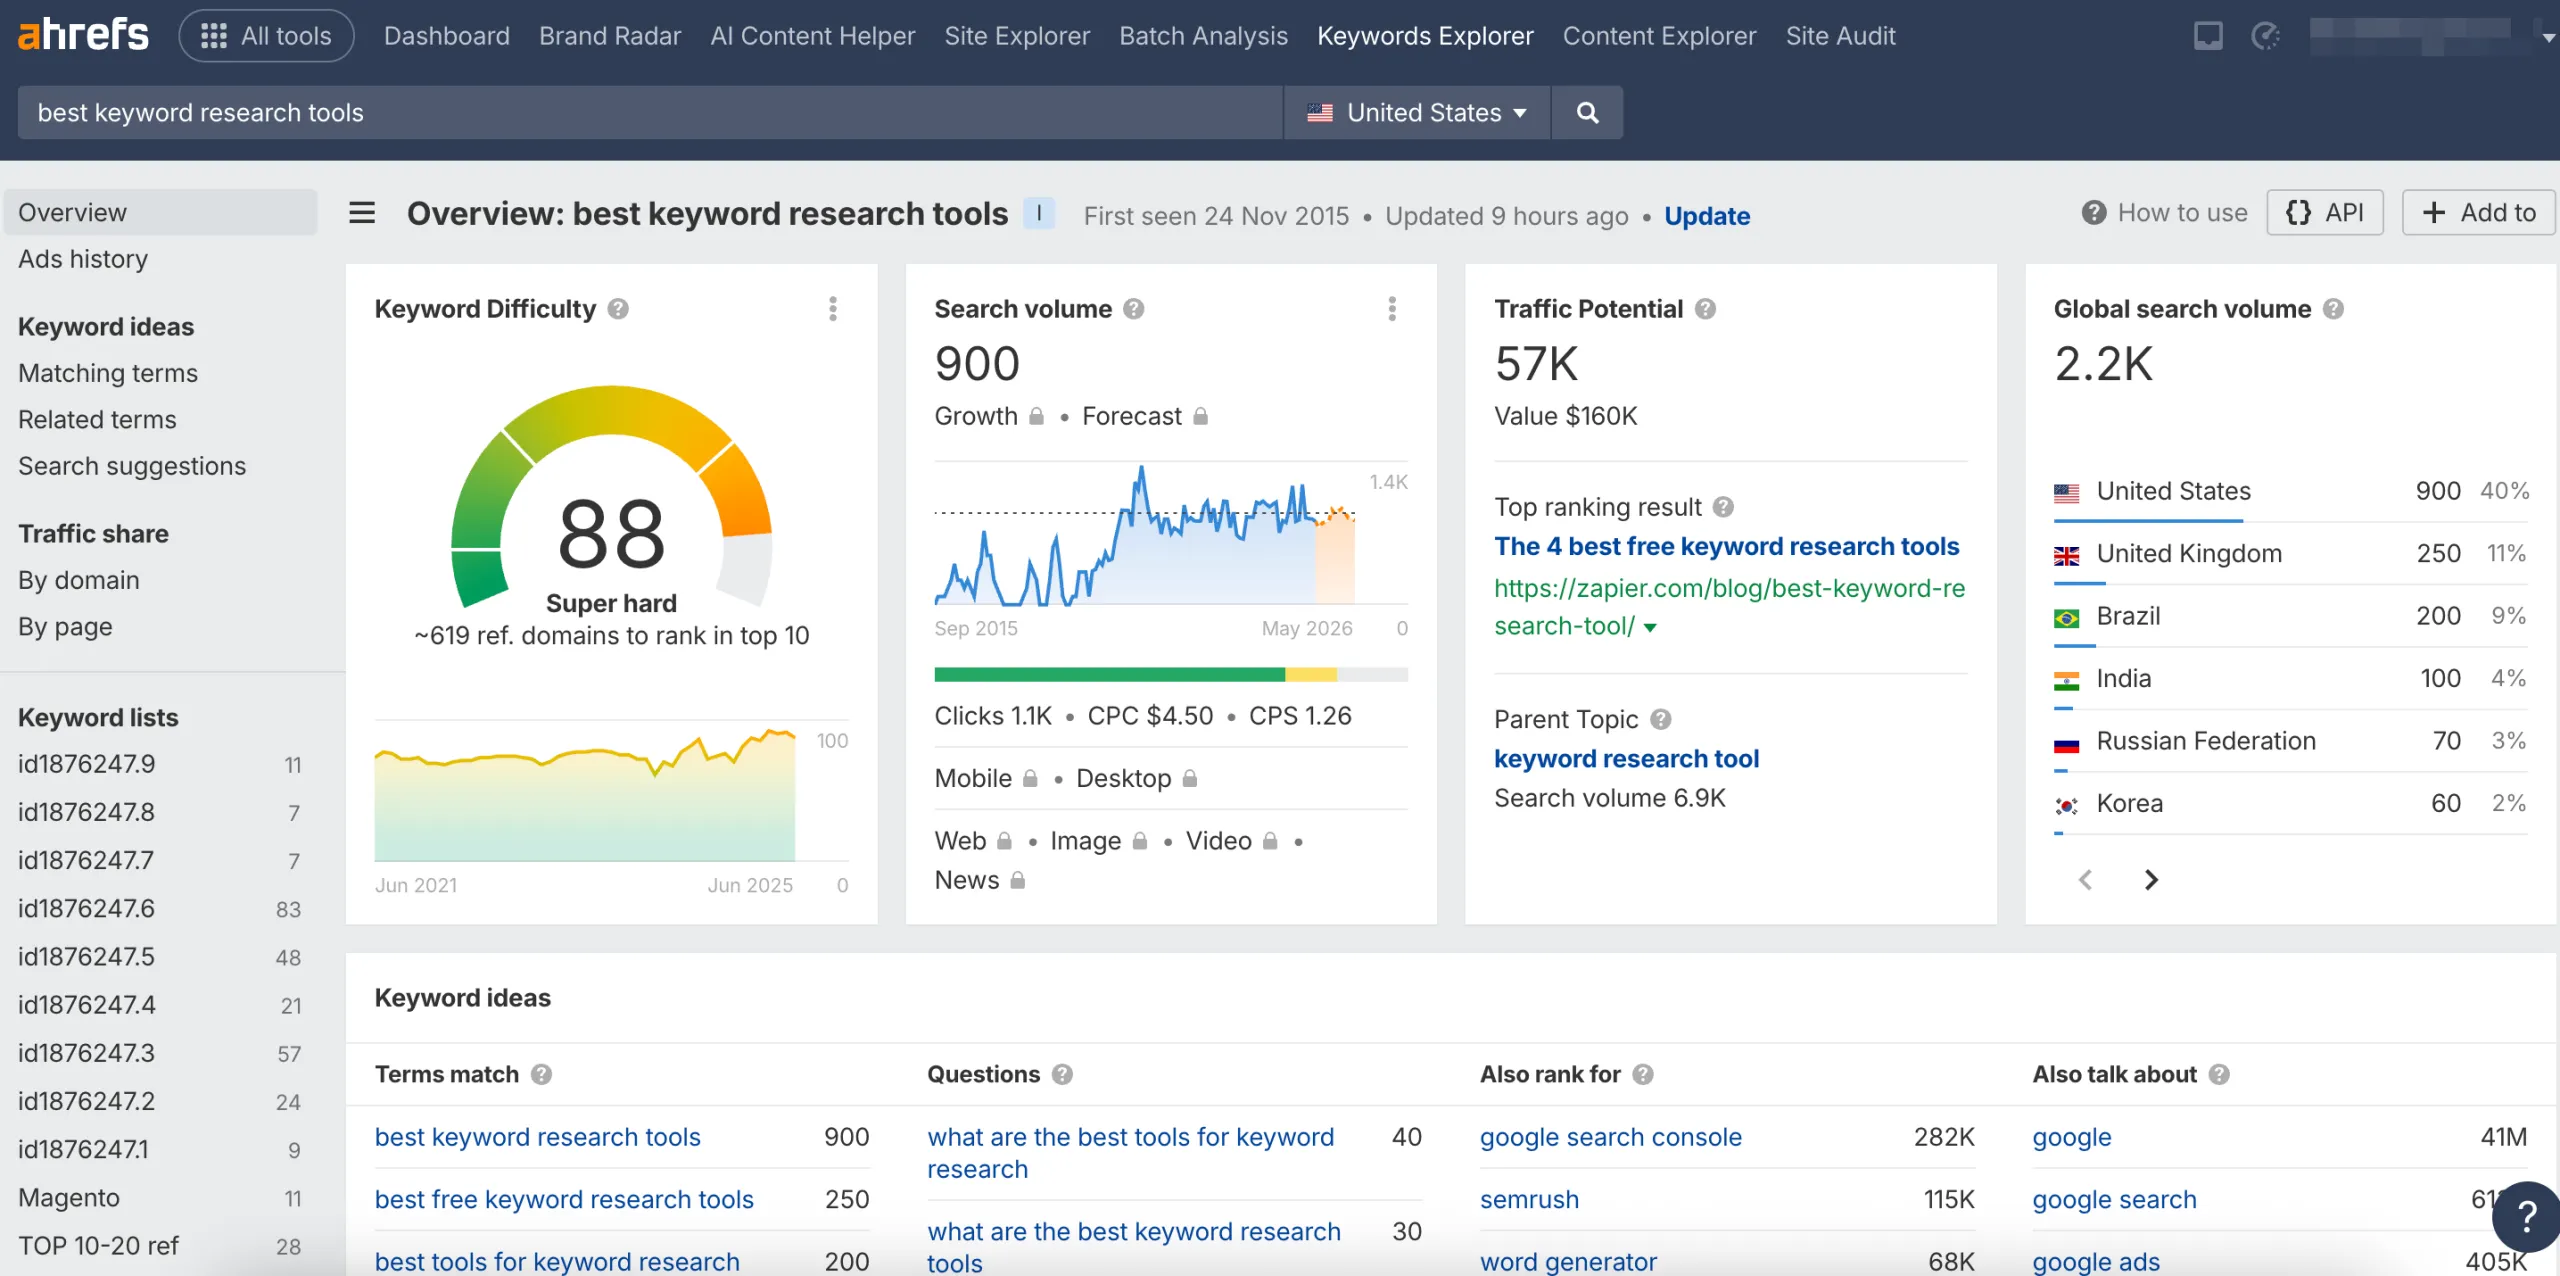Click the keyword search input field
This screenshot has height=1276, width=2560.
650,113
